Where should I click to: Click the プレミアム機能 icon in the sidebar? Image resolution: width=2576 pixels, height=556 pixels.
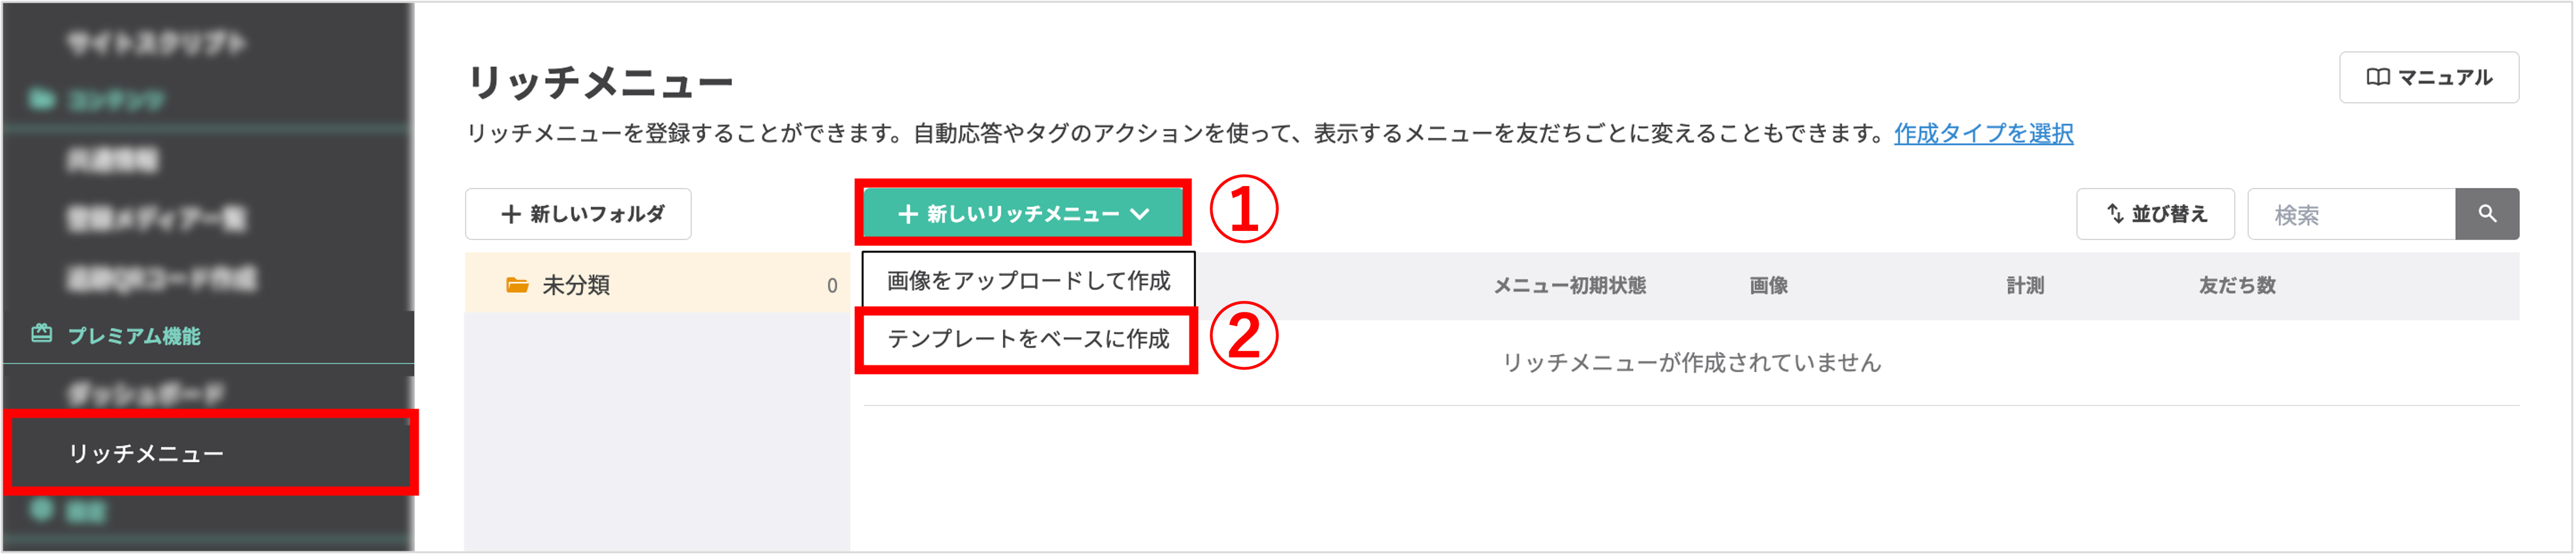tap(41, 334)
